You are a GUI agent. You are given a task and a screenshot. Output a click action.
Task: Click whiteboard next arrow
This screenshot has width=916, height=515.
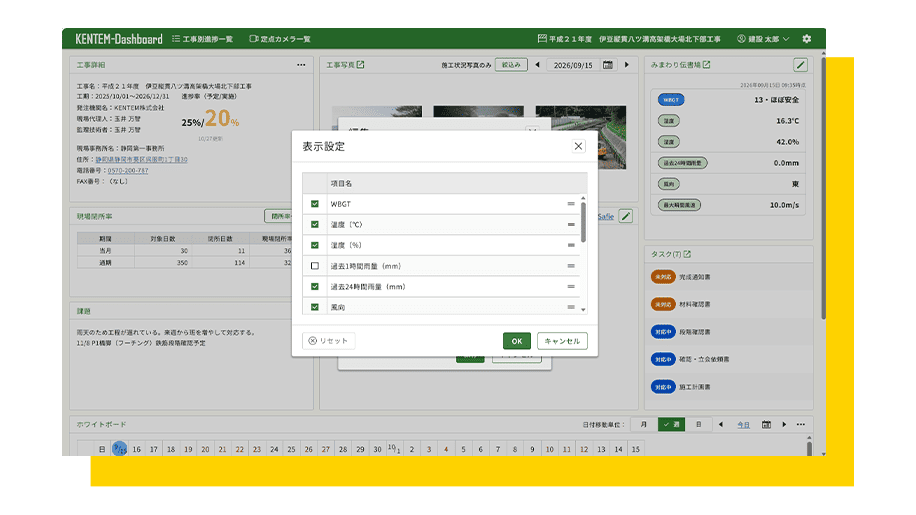point(784,424)
